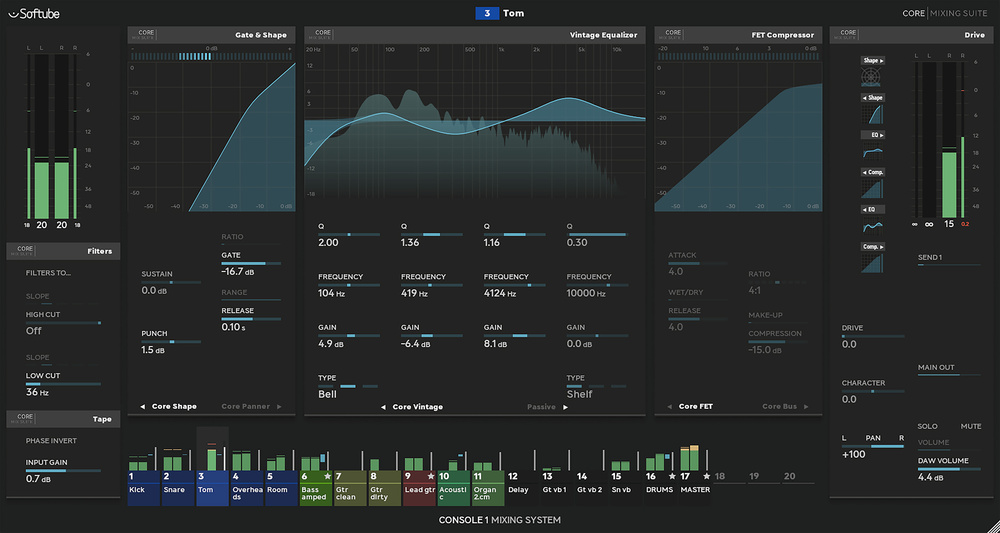Mute the Tom channel
Image resolution: width=1000 pixels, height=533 pixels.
(971, 426)
